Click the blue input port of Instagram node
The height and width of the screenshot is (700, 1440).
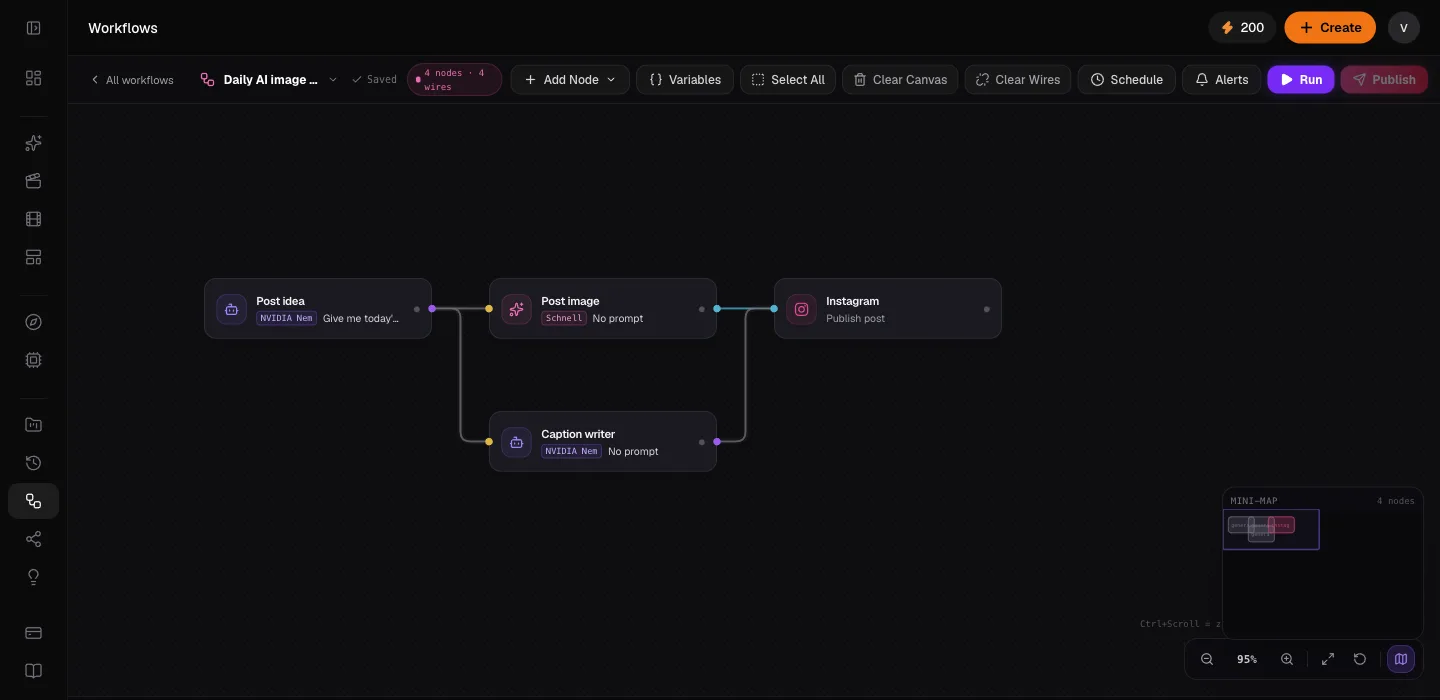pos(774,309)
